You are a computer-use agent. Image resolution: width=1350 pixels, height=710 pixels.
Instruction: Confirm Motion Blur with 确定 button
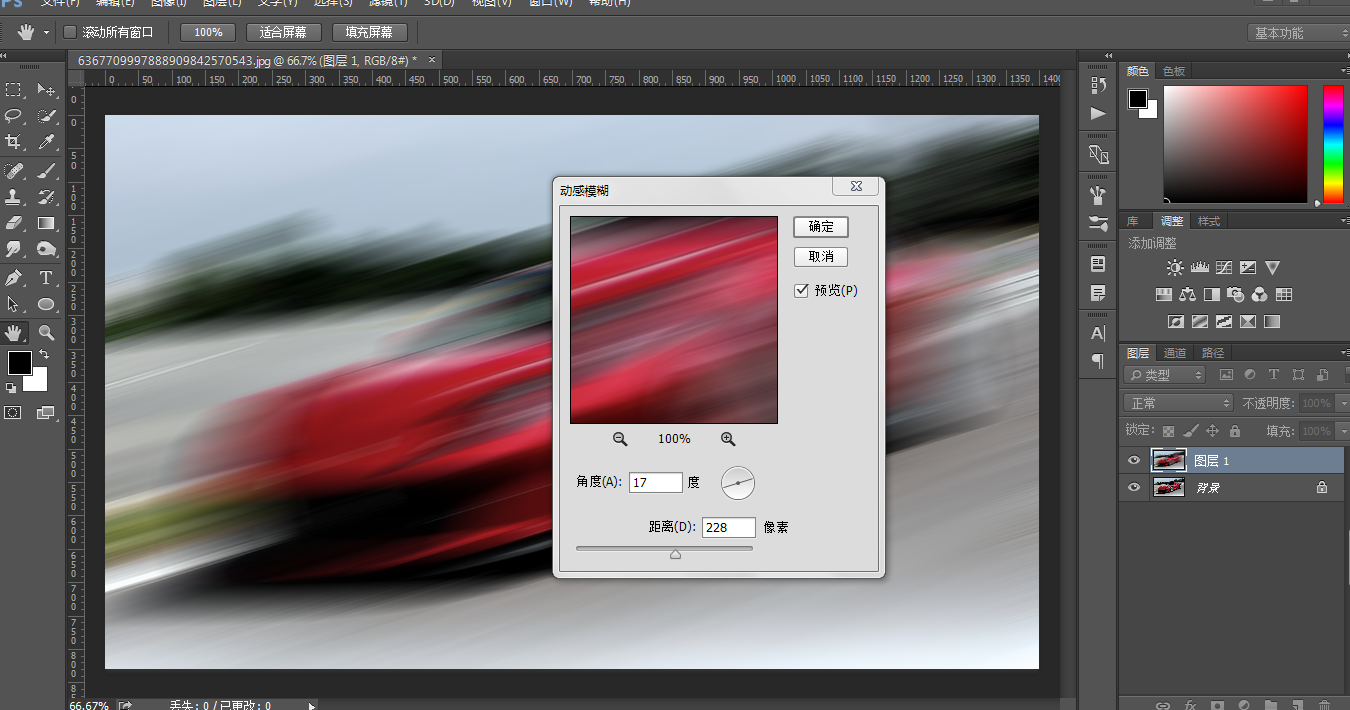pyautogui.click(x=821, y=227)
